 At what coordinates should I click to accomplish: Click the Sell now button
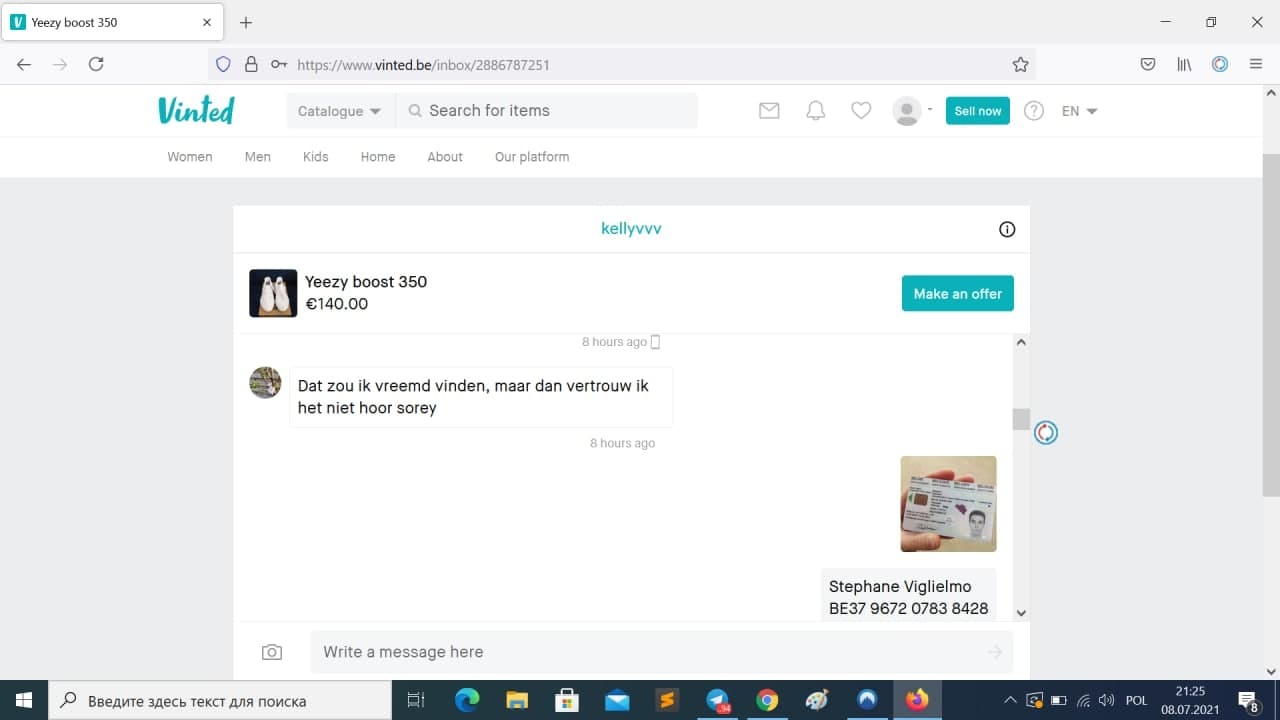click(978, 111)
